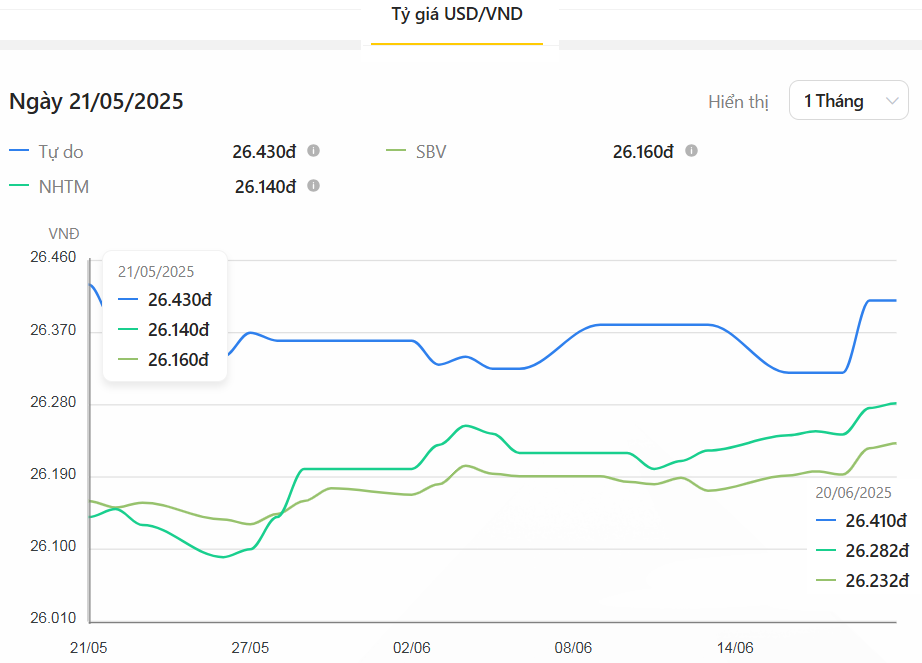Screen dimensions: 922x663
Task: Click the Hiển thị label
Action: tap(738, 102)
